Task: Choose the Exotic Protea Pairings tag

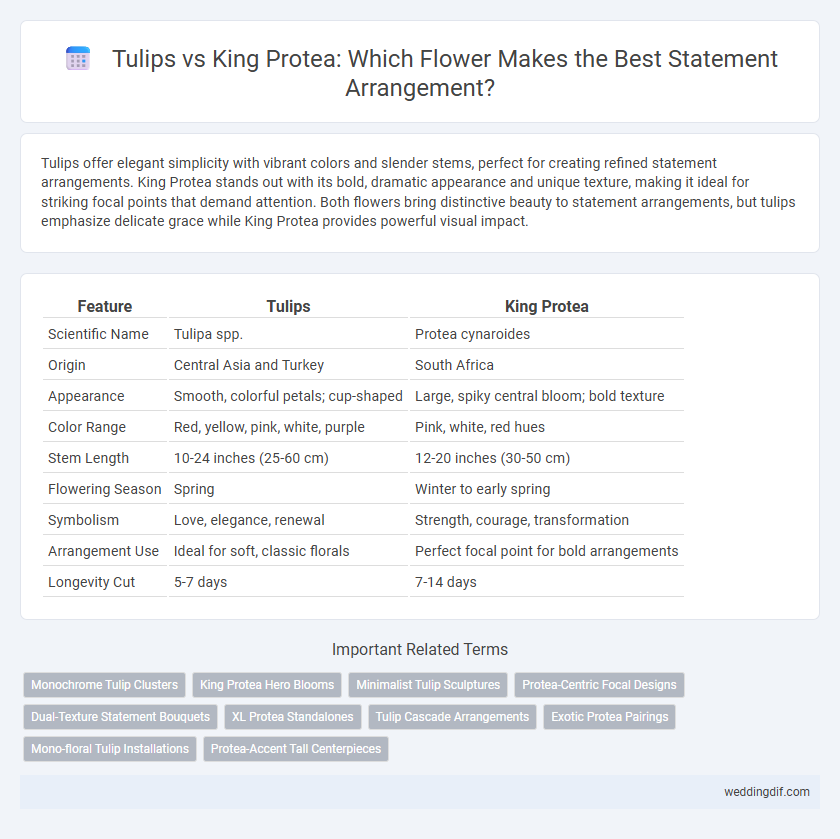Action: point(610,717)
